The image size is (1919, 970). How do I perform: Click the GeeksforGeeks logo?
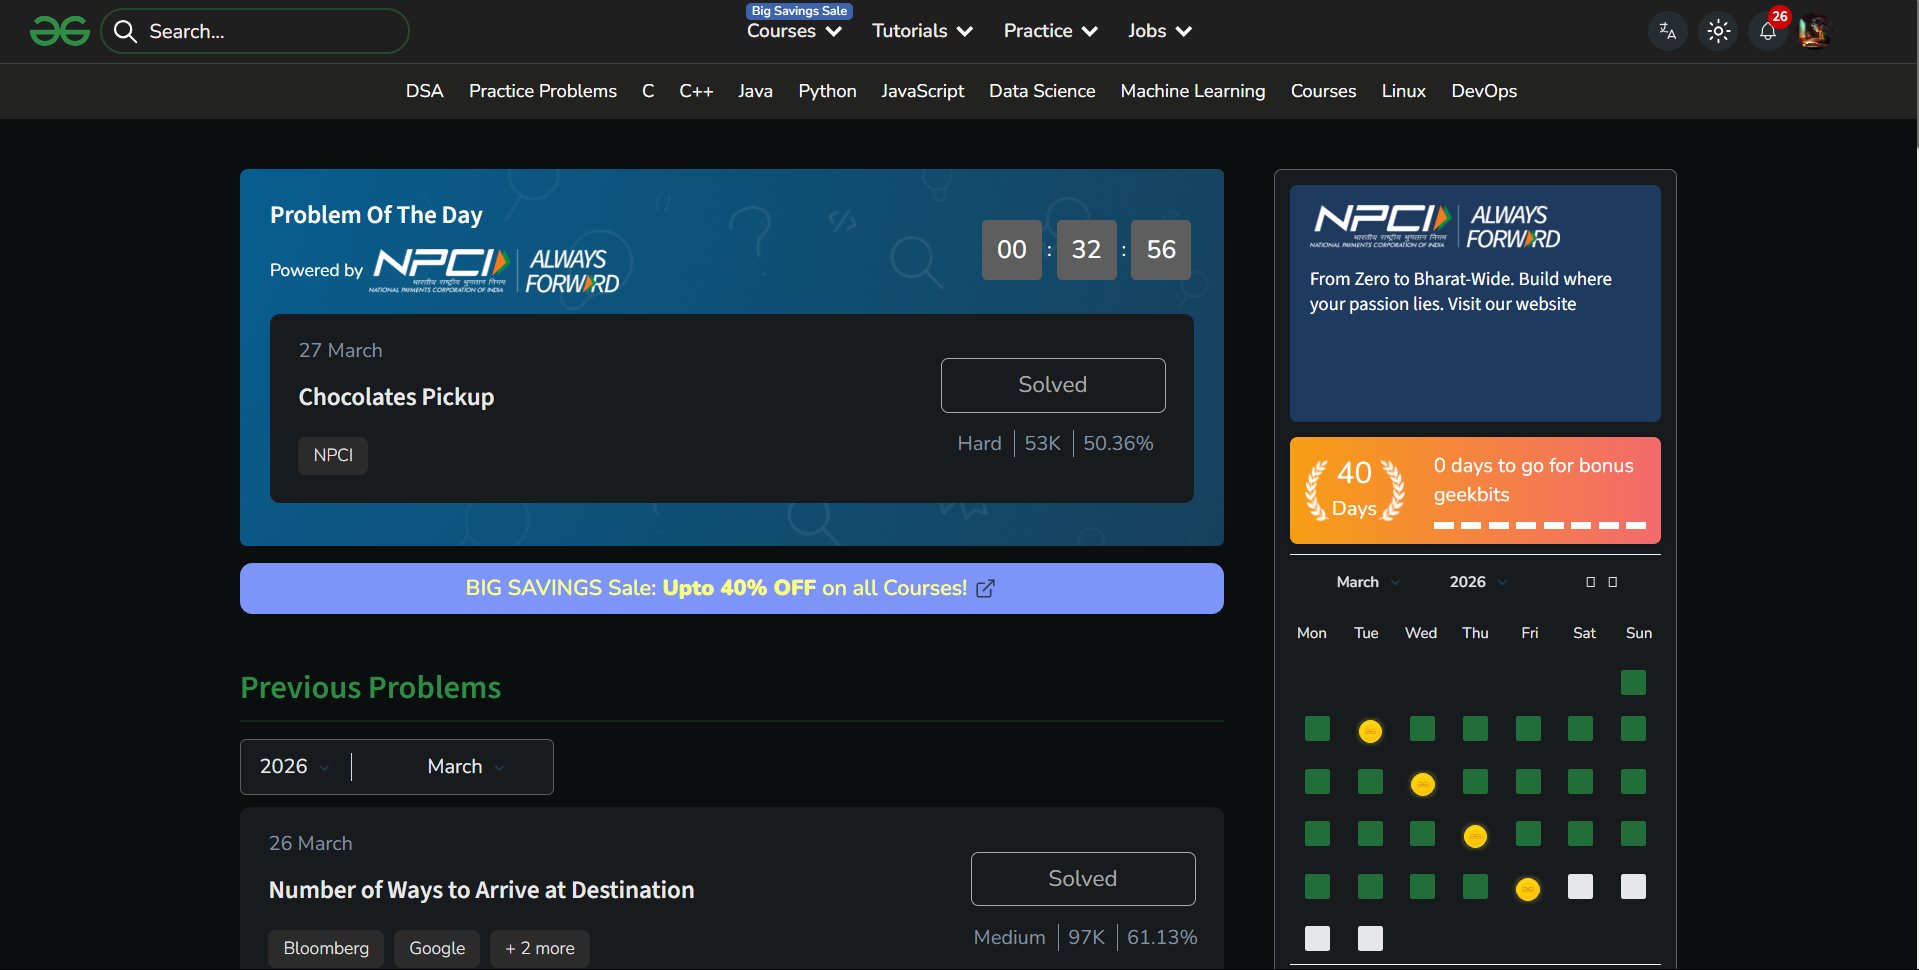coord(60,31)
